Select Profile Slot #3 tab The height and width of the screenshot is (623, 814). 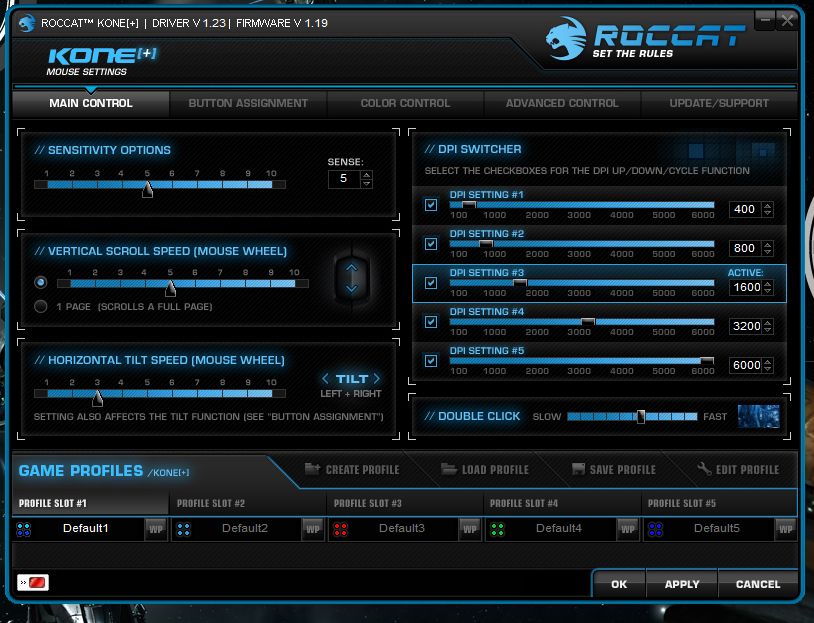pos(405,503)
